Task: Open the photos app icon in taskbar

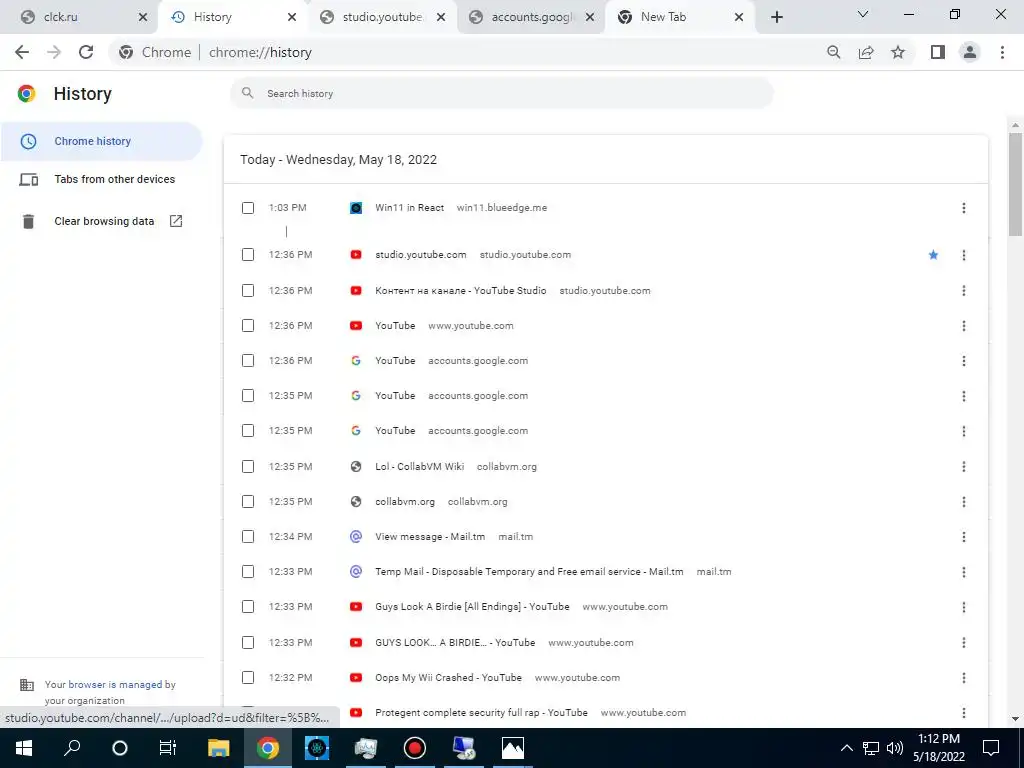Action: pyautogui.click(x=513, y=748)
